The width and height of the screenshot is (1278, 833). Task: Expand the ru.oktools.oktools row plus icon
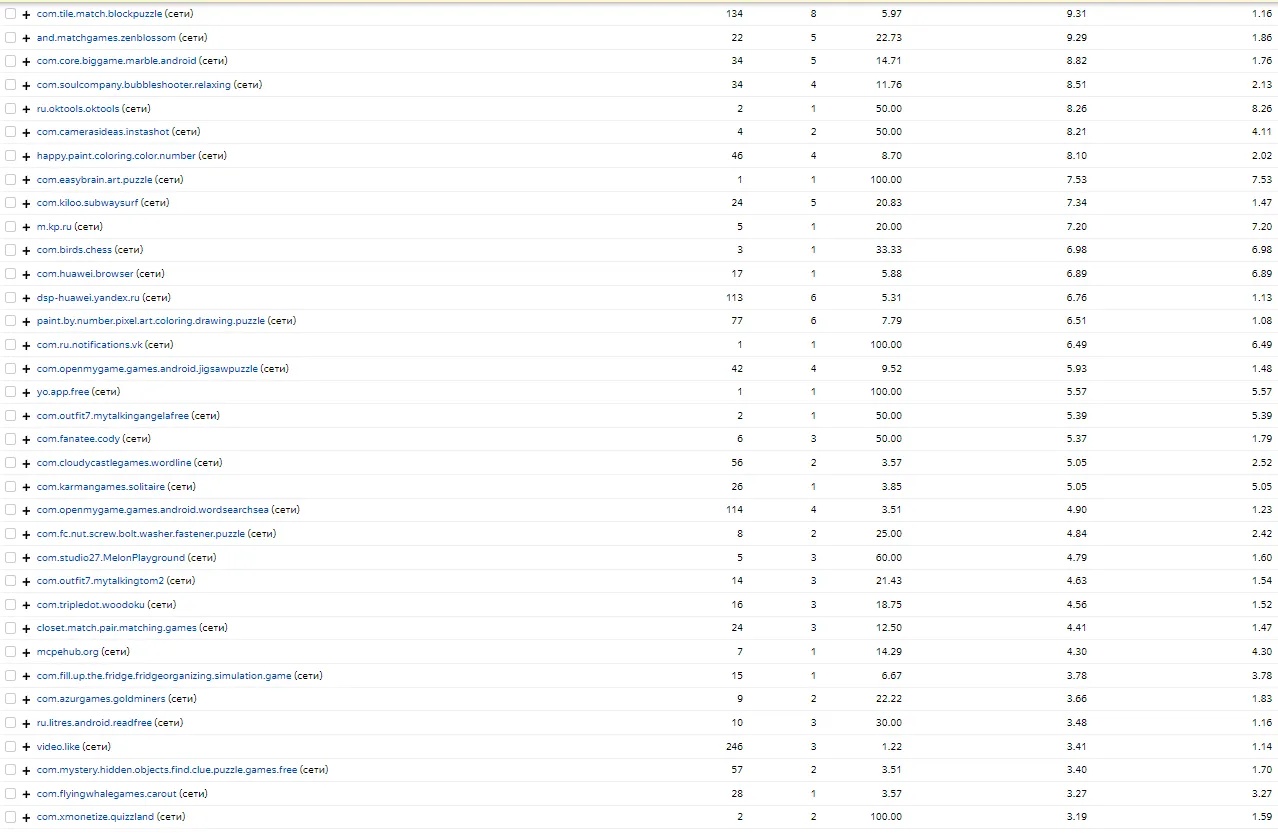pos(26,109)
